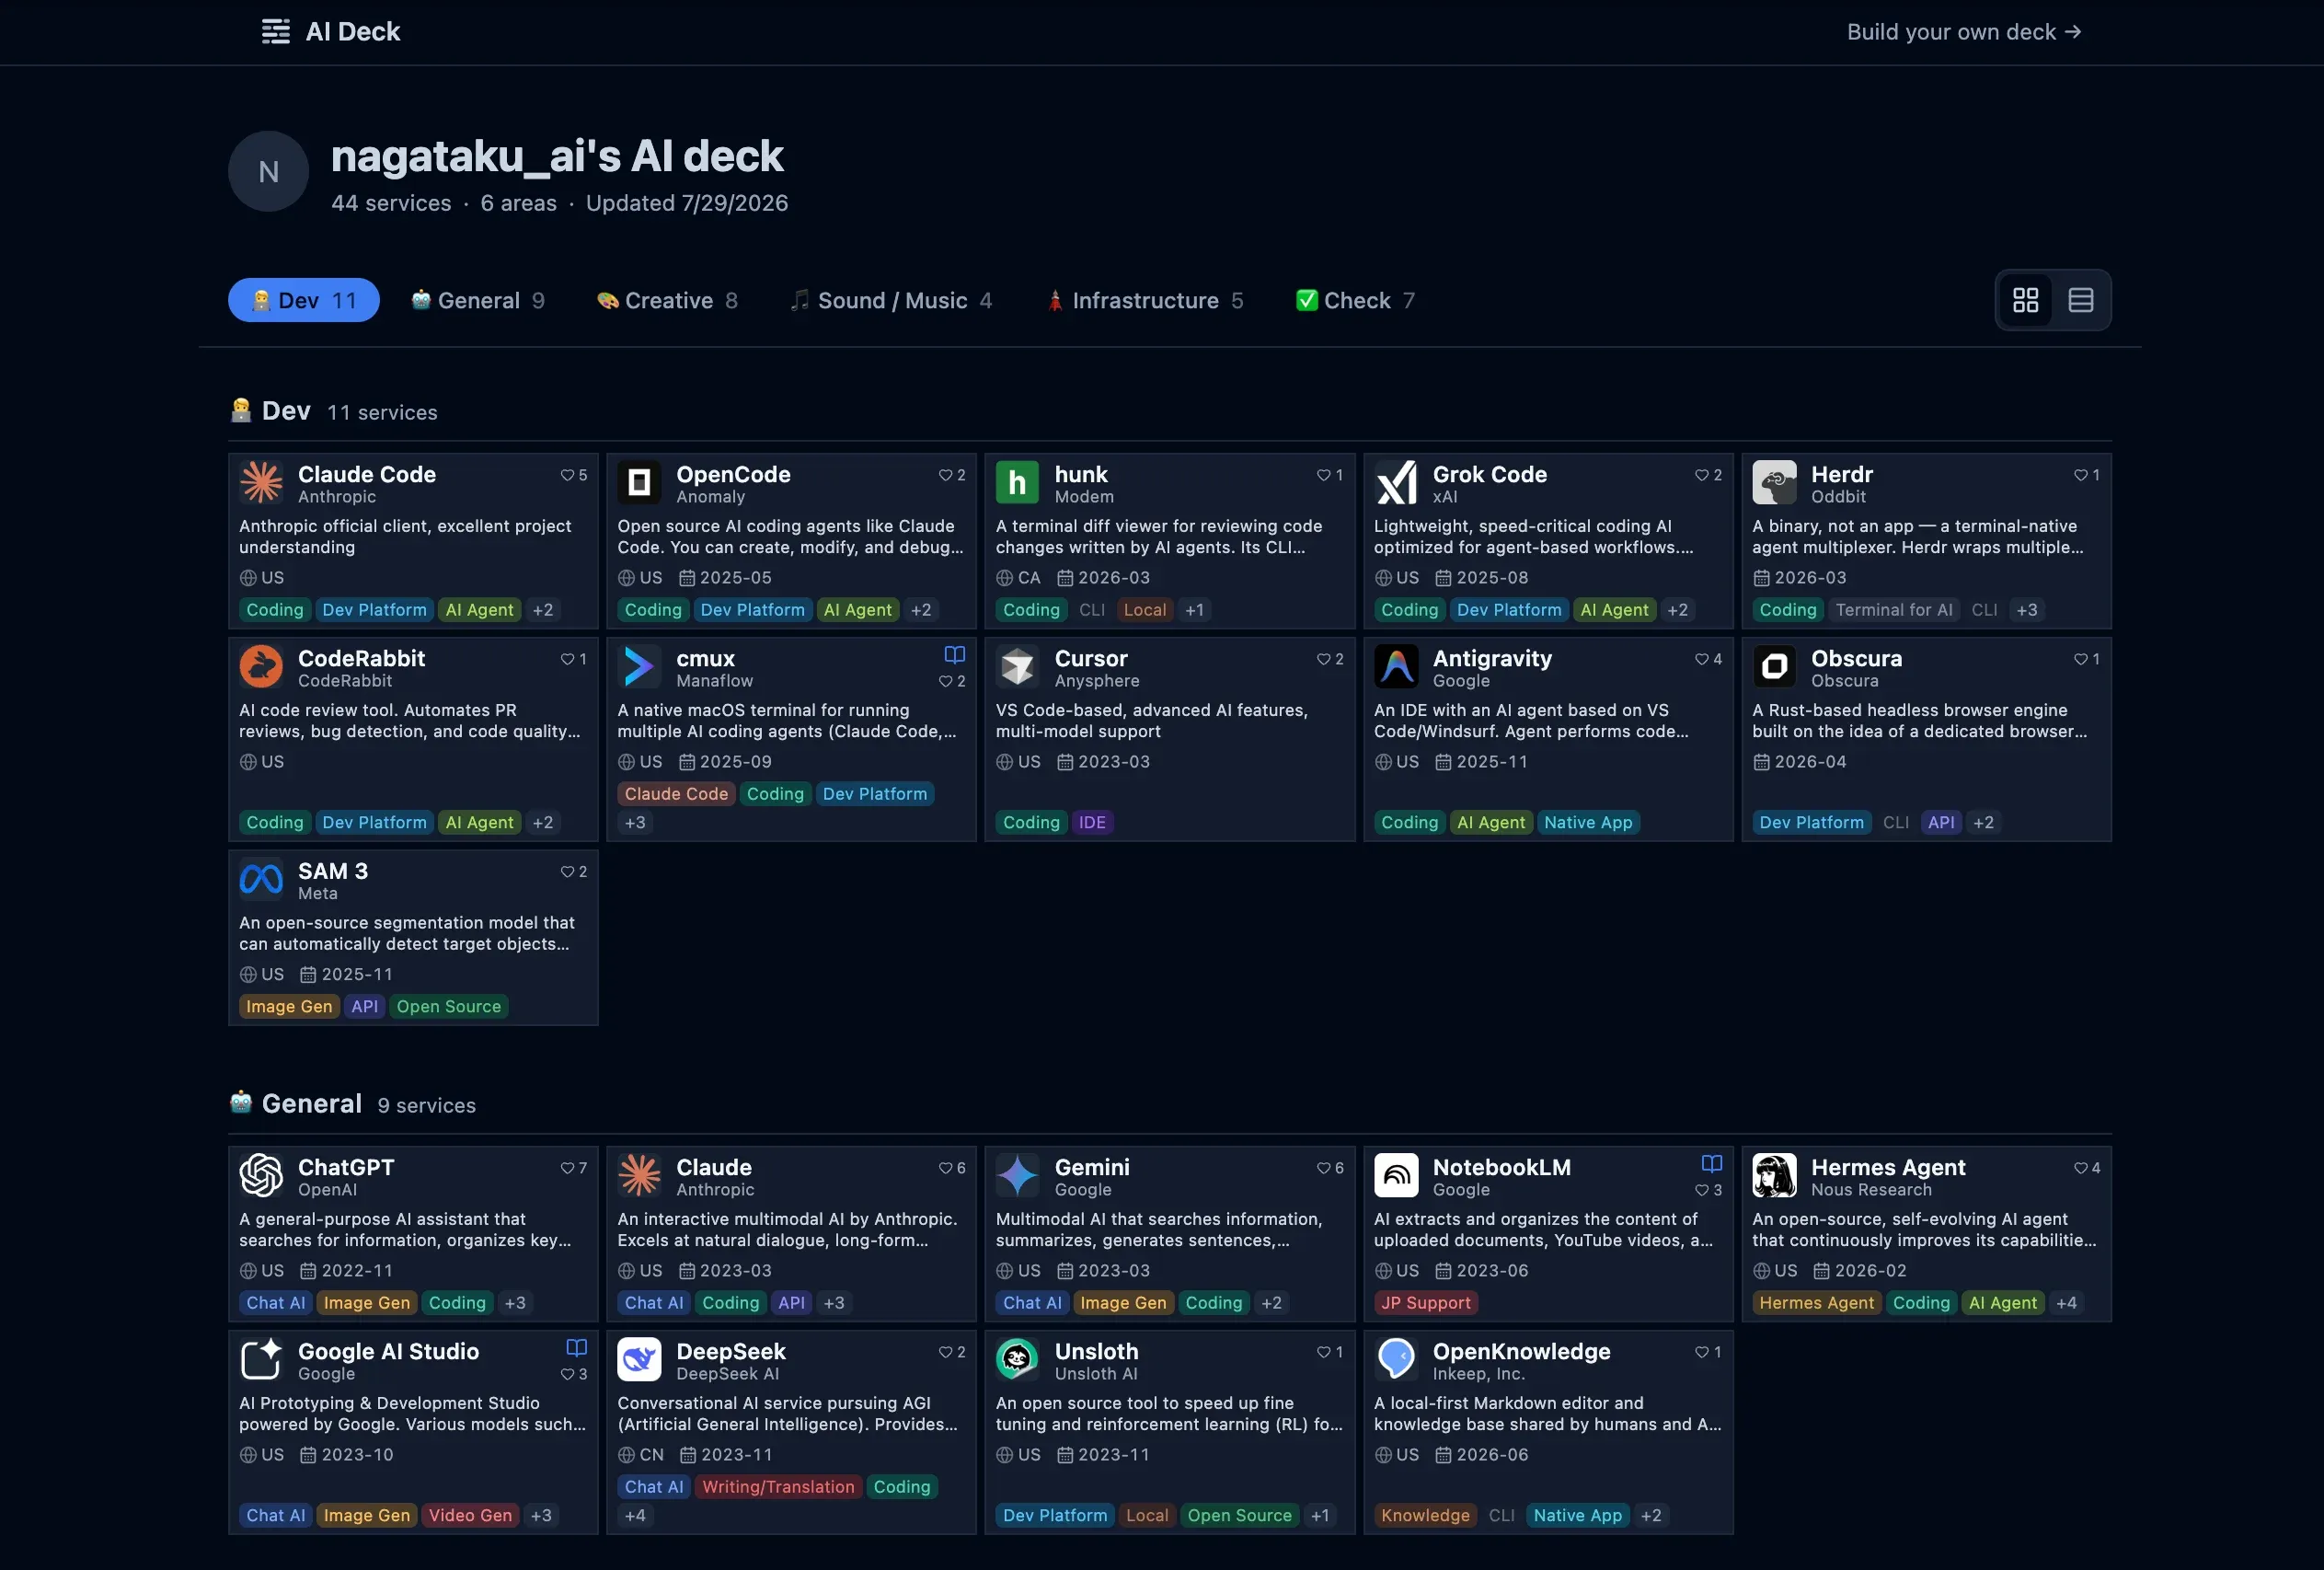This screenshot has height=1570, width=2324.
Task: Click the Hermes Agent portrait logo
Action: point(1774,1175)
